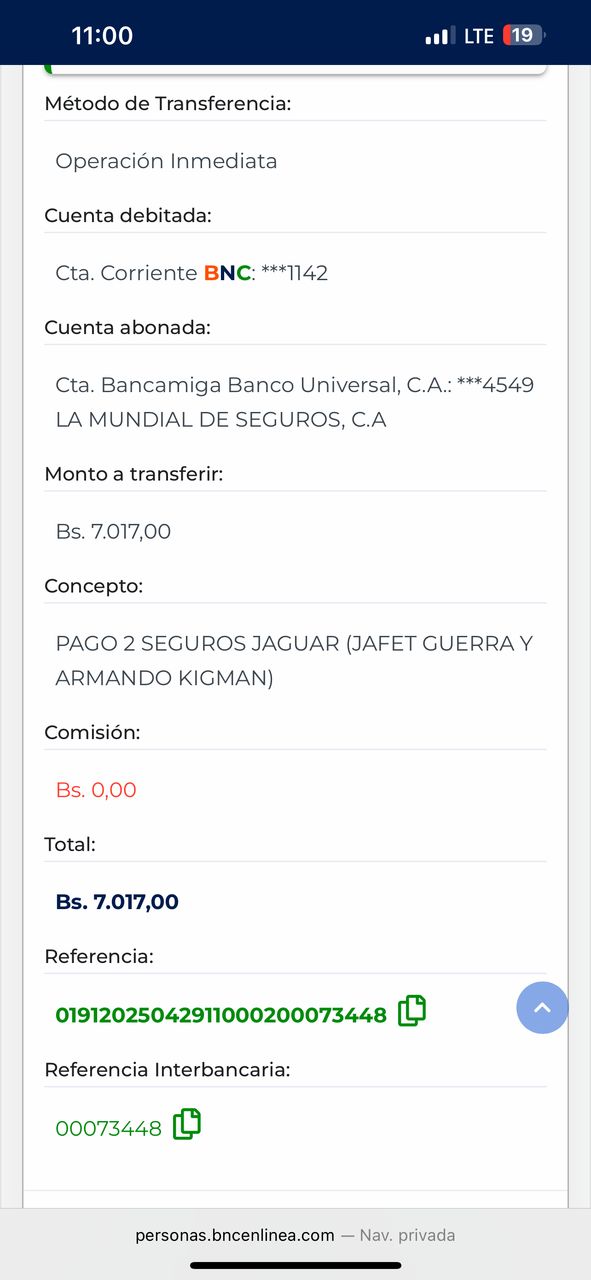Copy the Referencia Interbancaria number via icon

point(187,1124)
